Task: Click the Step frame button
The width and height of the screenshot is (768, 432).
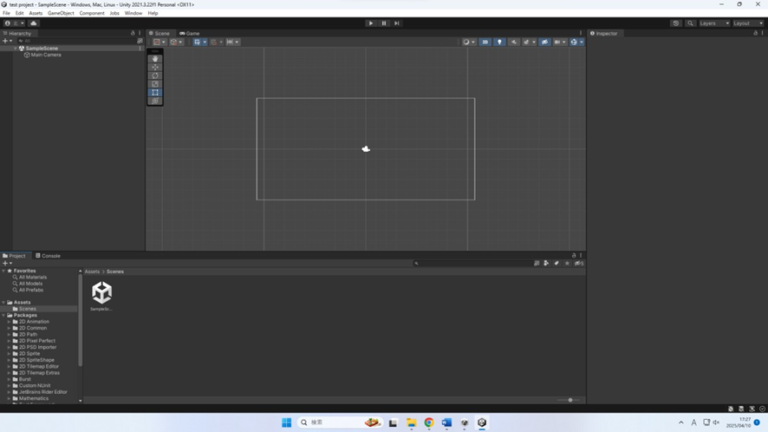Action: point(397,23)
